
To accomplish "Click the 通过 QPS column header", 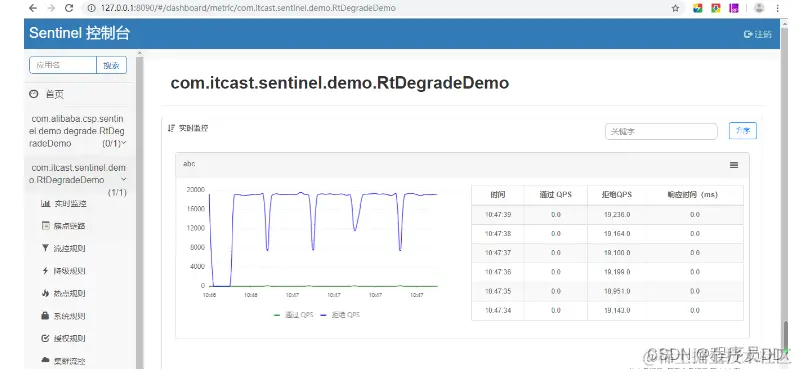I will (555, 195).
